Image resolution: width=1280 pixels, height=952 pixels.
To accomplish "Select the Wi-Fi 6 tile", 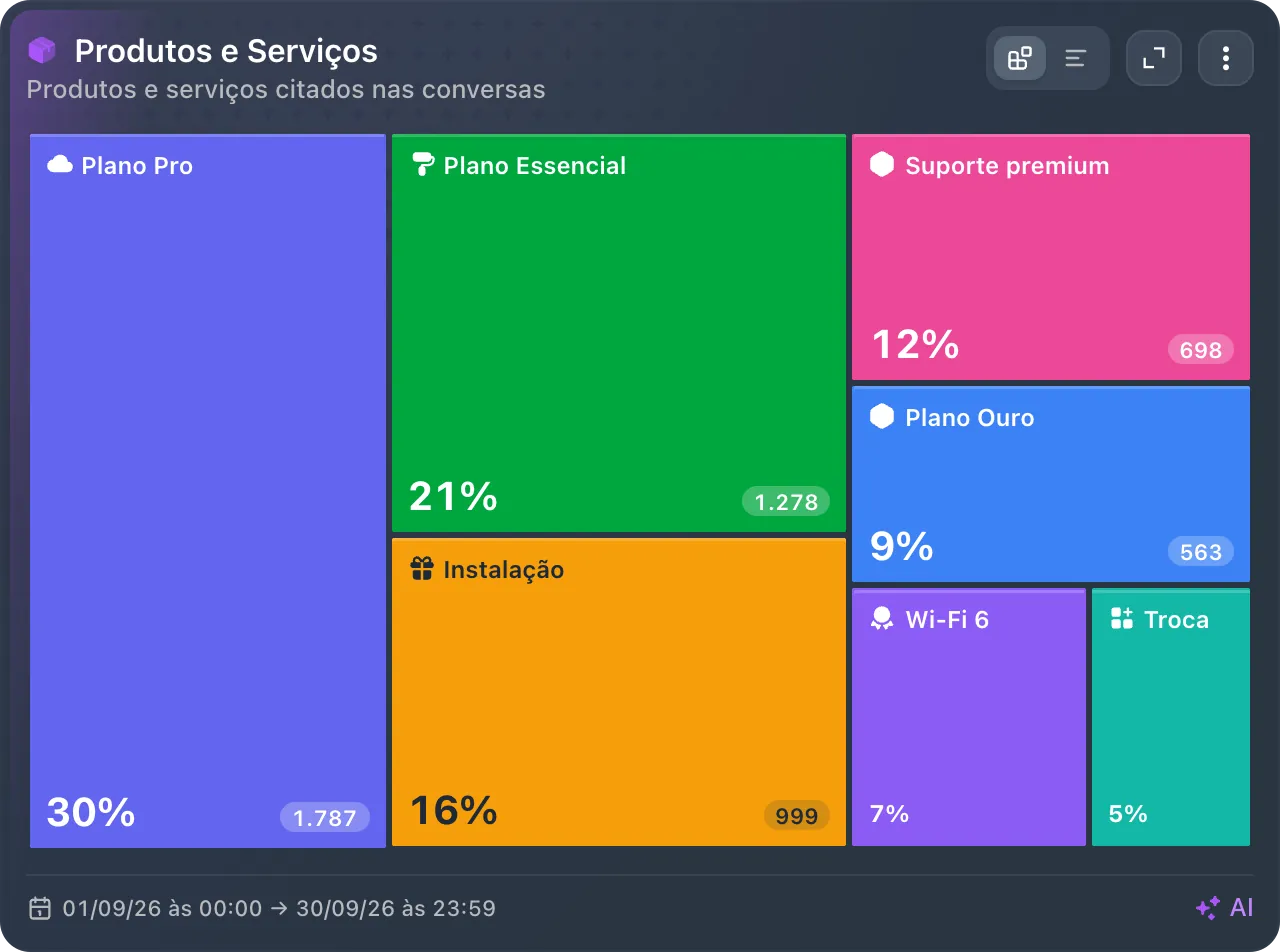I will point(969,717).
